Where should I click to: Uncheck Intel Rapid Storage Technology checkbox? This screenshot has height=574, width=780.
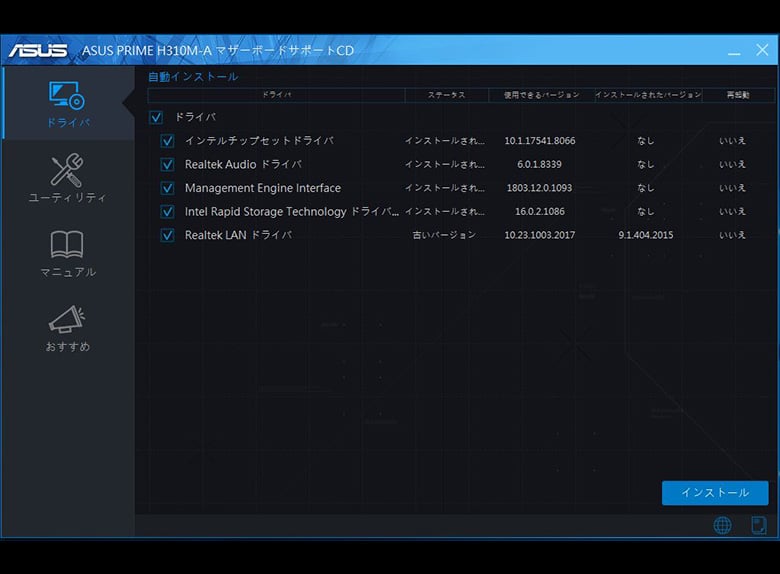pos(167,211)
